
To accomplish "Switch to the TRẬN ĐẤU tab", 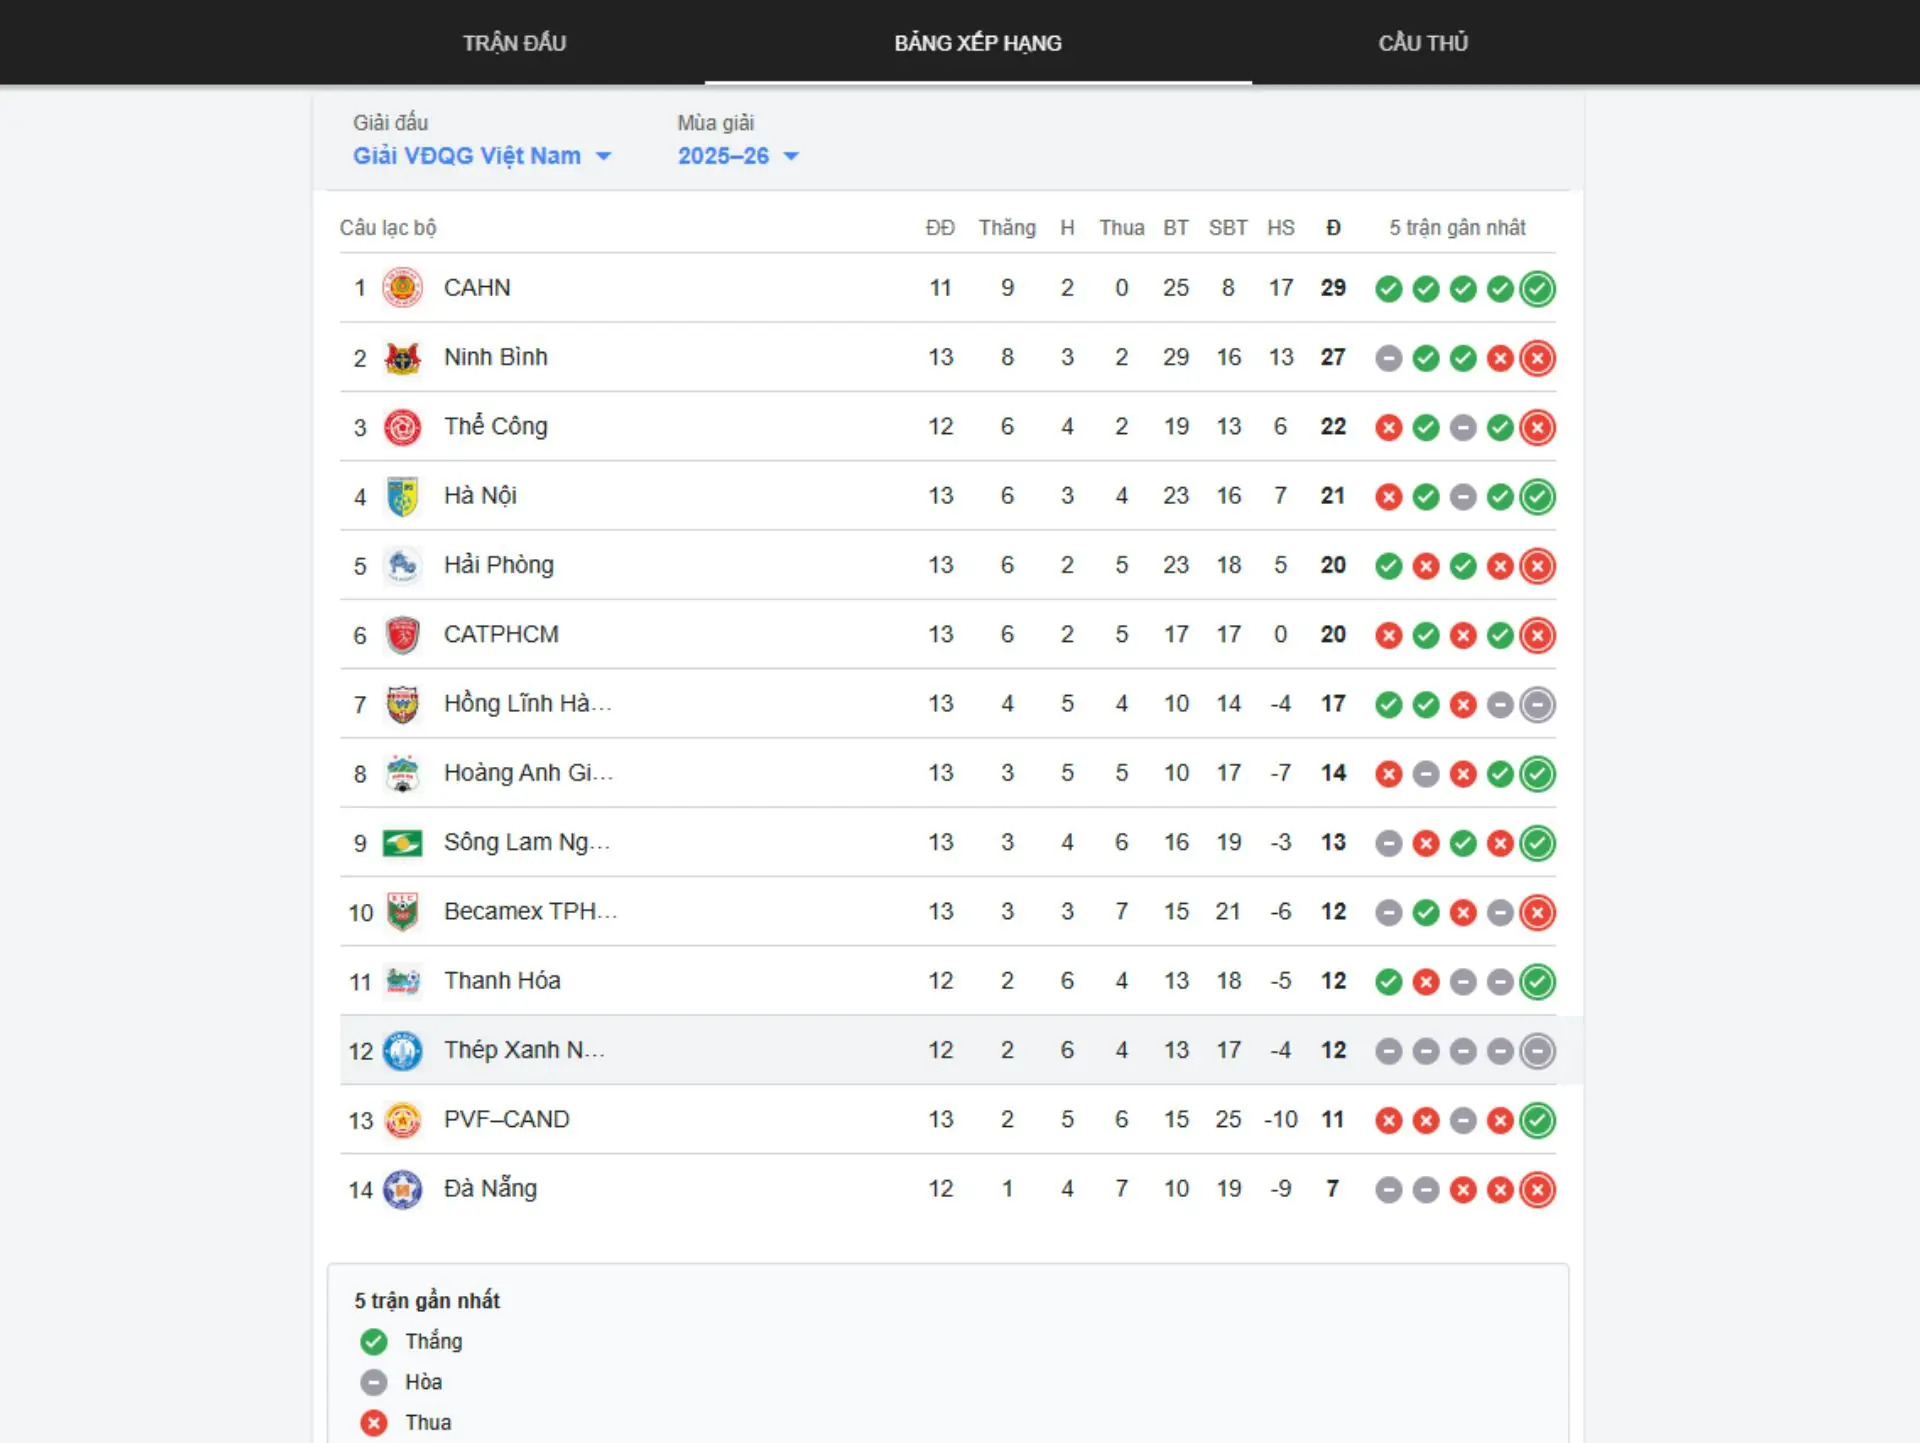I will (x=514, y=43).
